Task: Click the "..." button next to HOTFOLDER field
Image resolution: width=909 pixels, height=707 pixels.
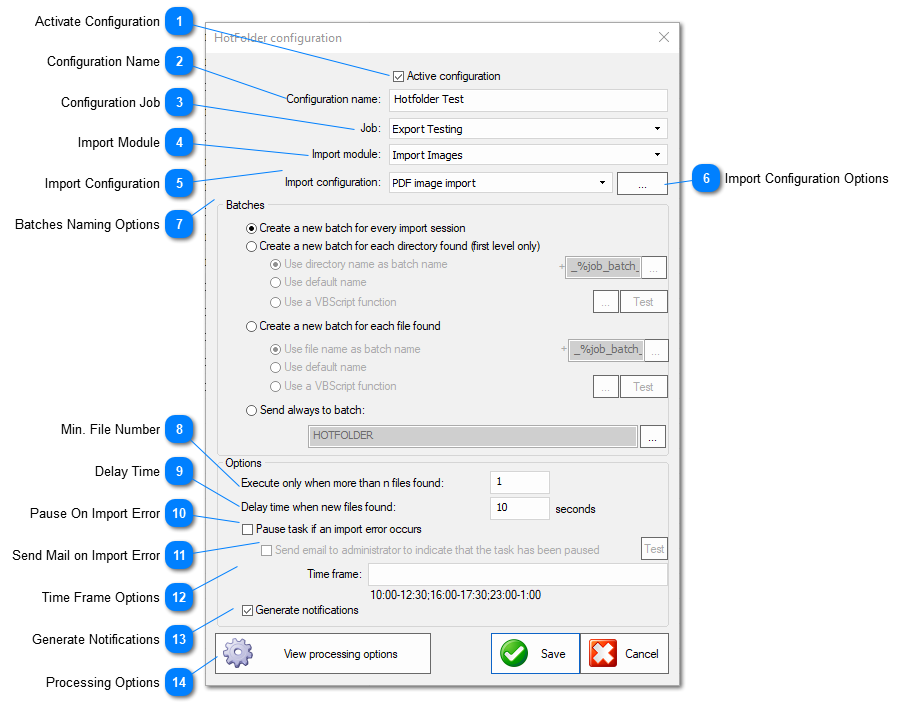Action: (652, 435)
